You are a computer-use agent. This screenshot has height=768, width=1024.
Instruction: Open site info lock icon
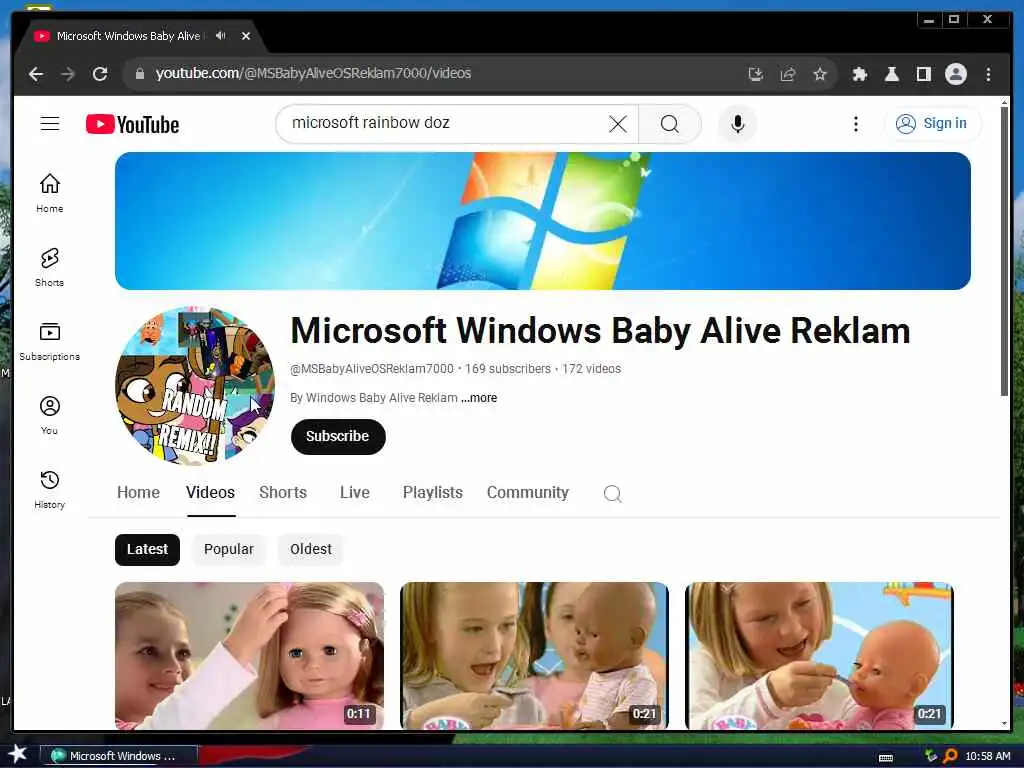[139, 74]
